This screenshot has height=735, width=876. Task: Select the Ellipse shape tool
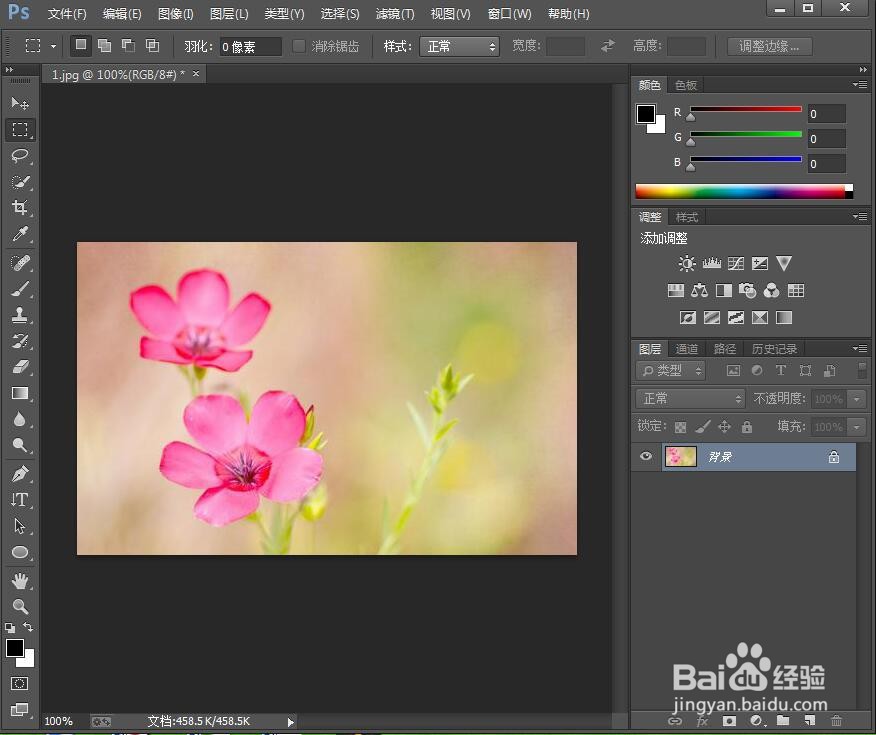20,552
